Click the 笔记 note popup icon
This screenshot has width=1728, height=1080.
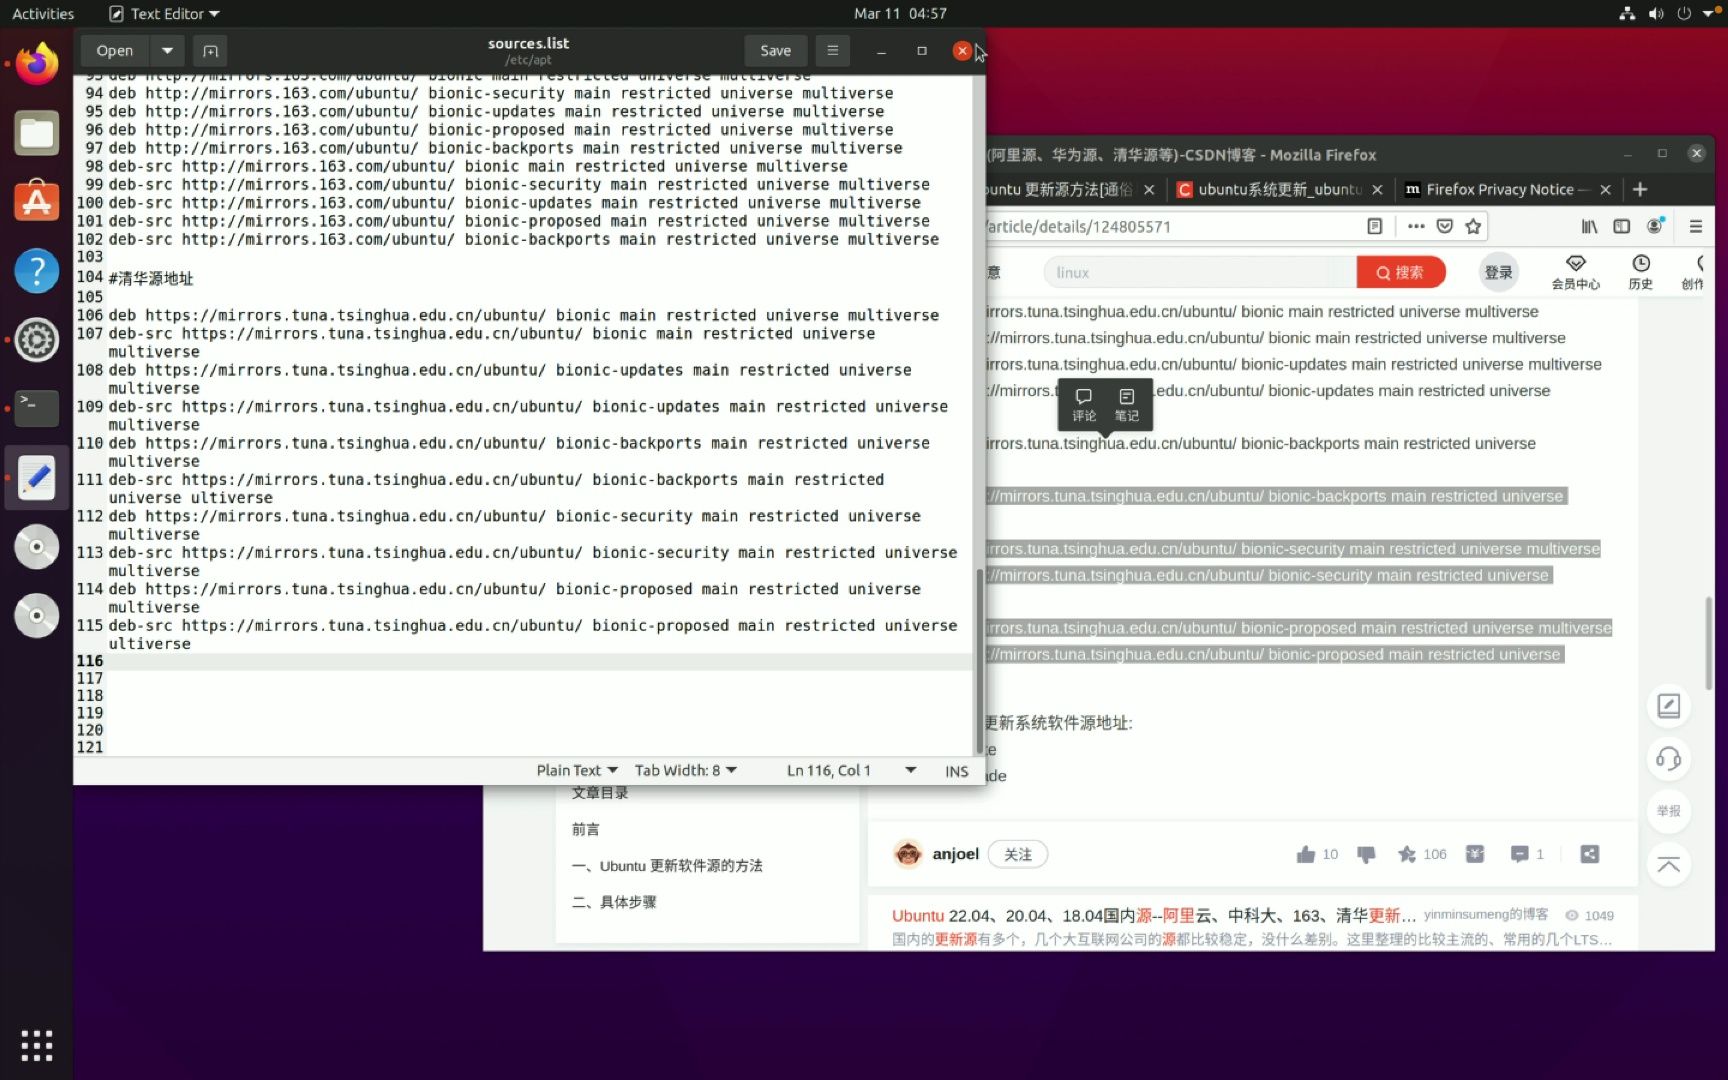[1126, 404]
